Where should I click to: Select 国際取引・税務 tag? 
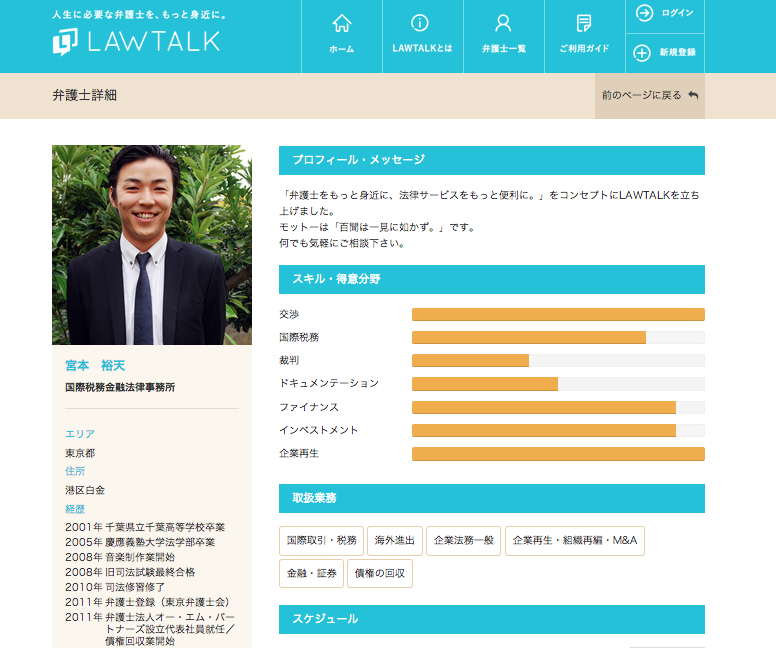321,541
